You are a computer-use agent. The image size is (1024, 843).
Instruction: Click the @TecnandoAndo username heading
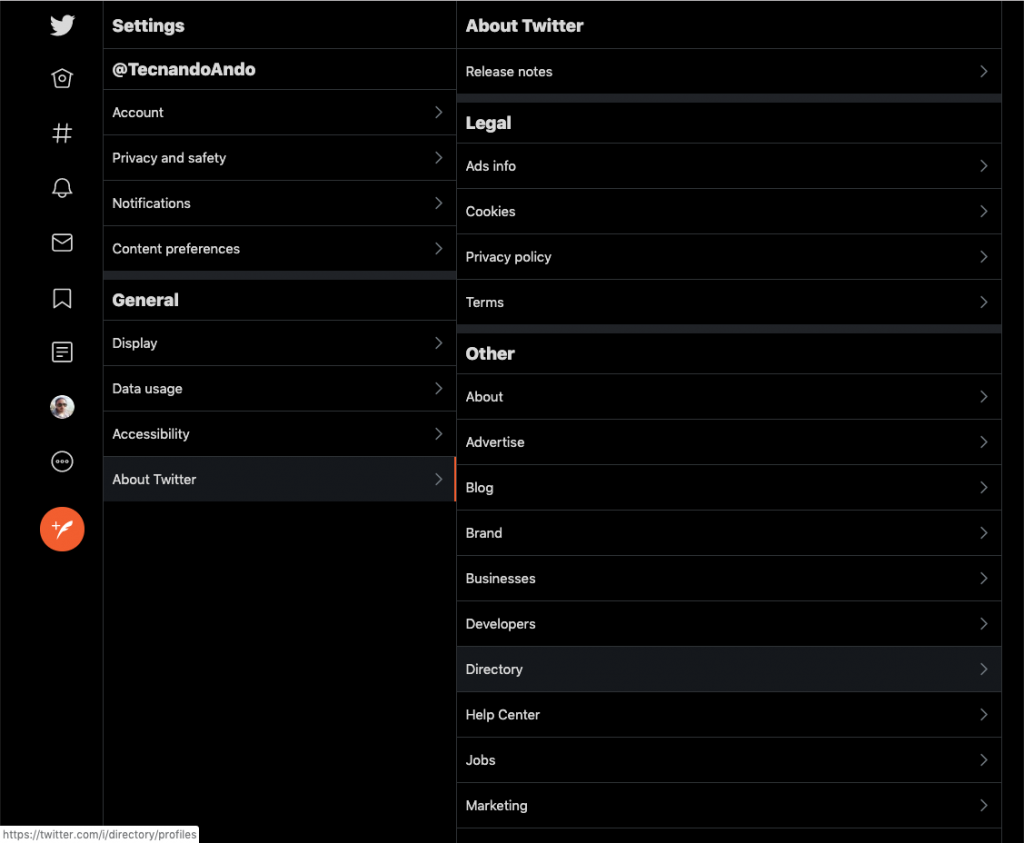tap(184, 69)
